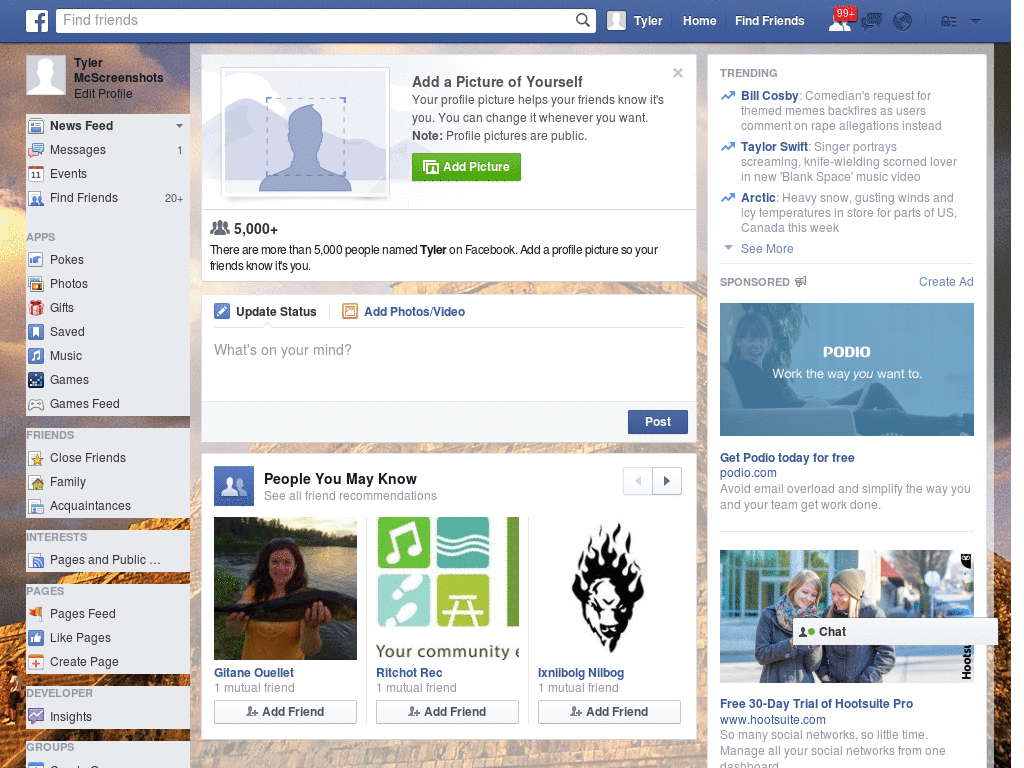1024x768 pixels.
Task: Add Ixniibolg Nilbog as friend
Action: point(609,712)
